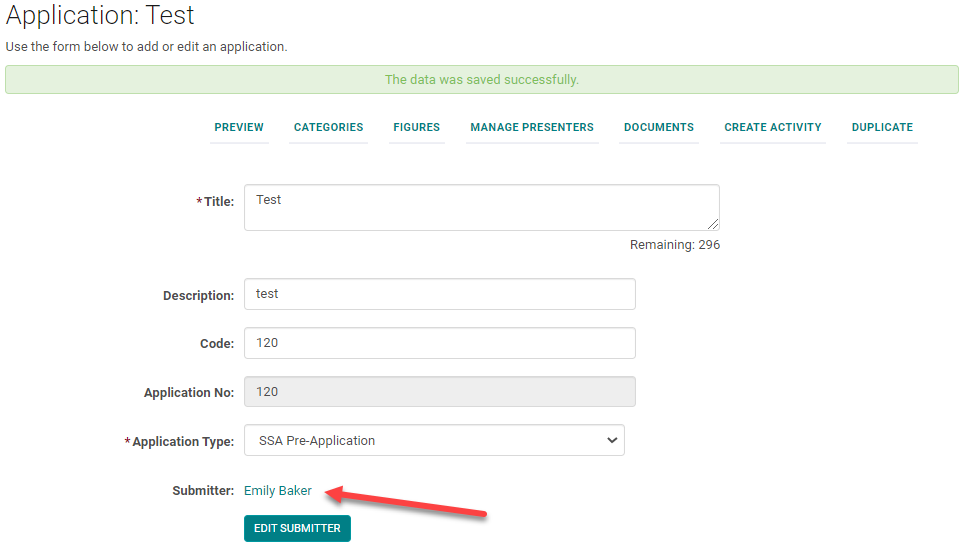This screenshot has width=968, height=549.
Task: Open Manage Presenters
Action: pyautogui.click(x=532, y=127)
